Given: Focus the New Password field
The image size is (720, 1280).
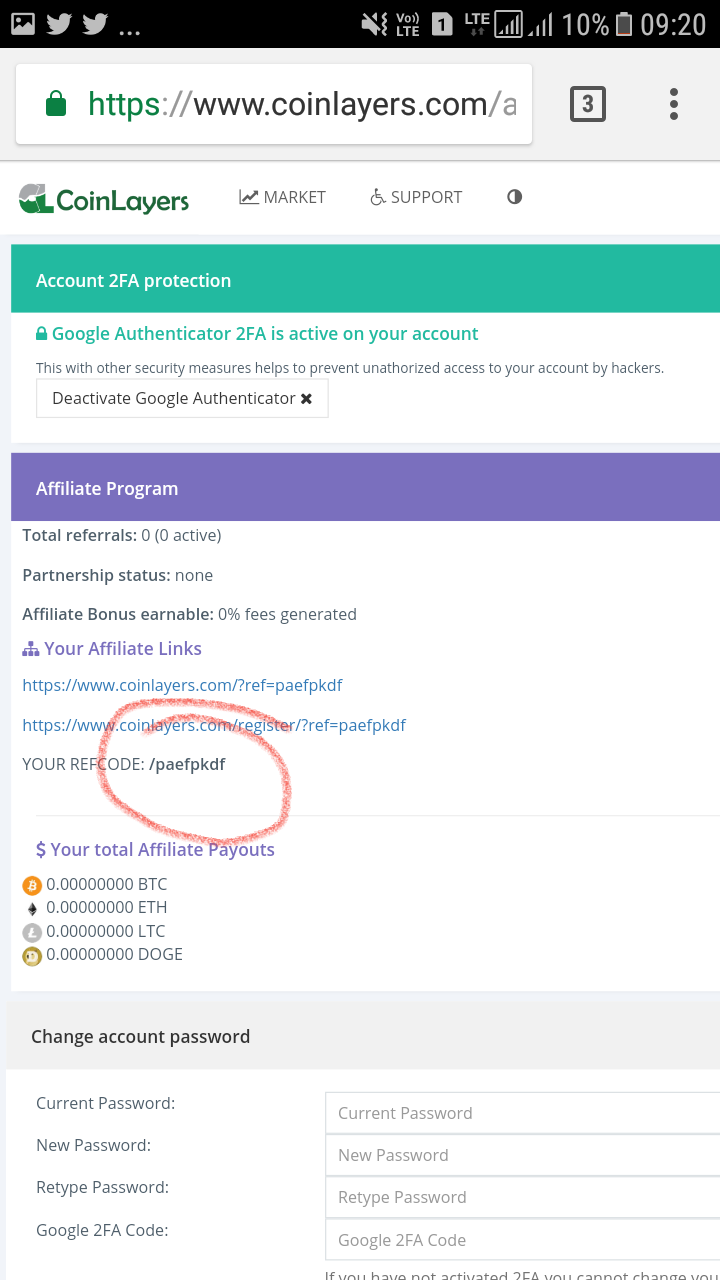Looking at the screenshot, I should click(522, 1155).
